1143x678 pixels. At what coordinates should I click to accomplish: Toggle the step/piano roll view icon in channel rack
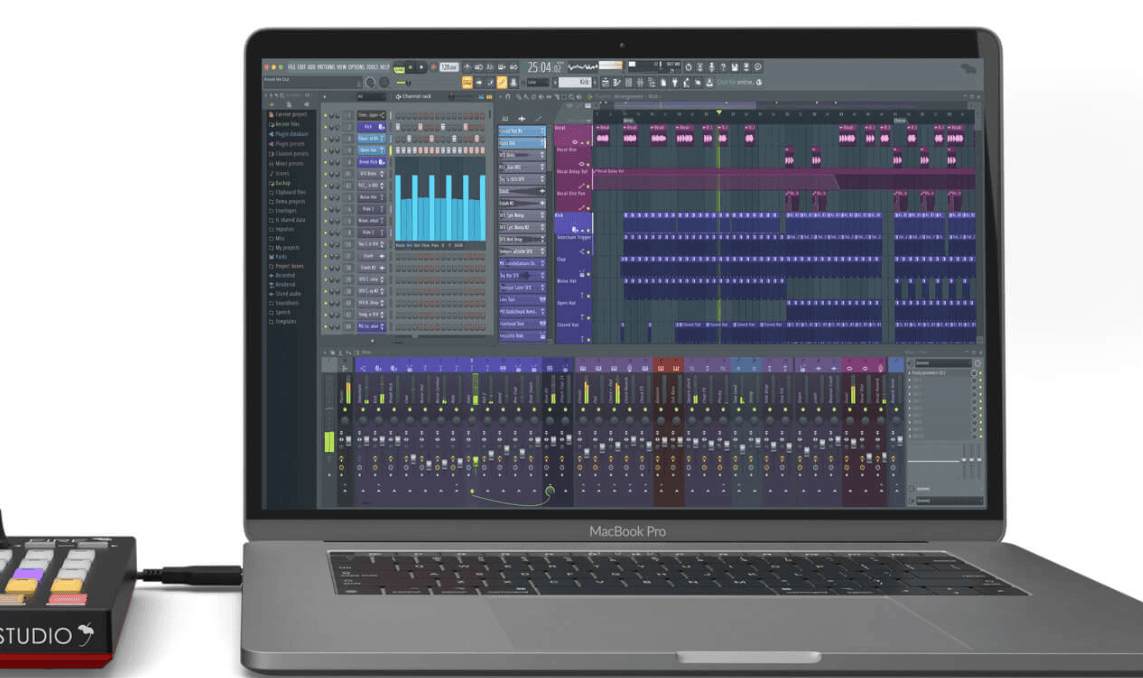[489, 96]
